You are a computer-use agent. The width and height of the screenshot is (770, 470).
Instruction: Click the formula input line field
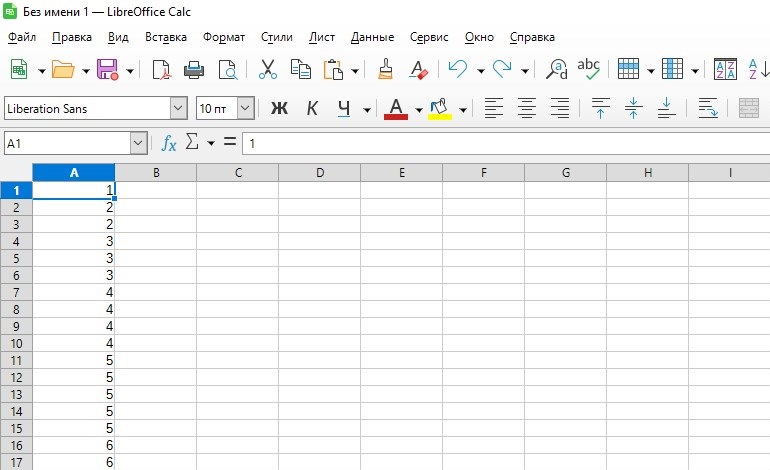[500, 144]
